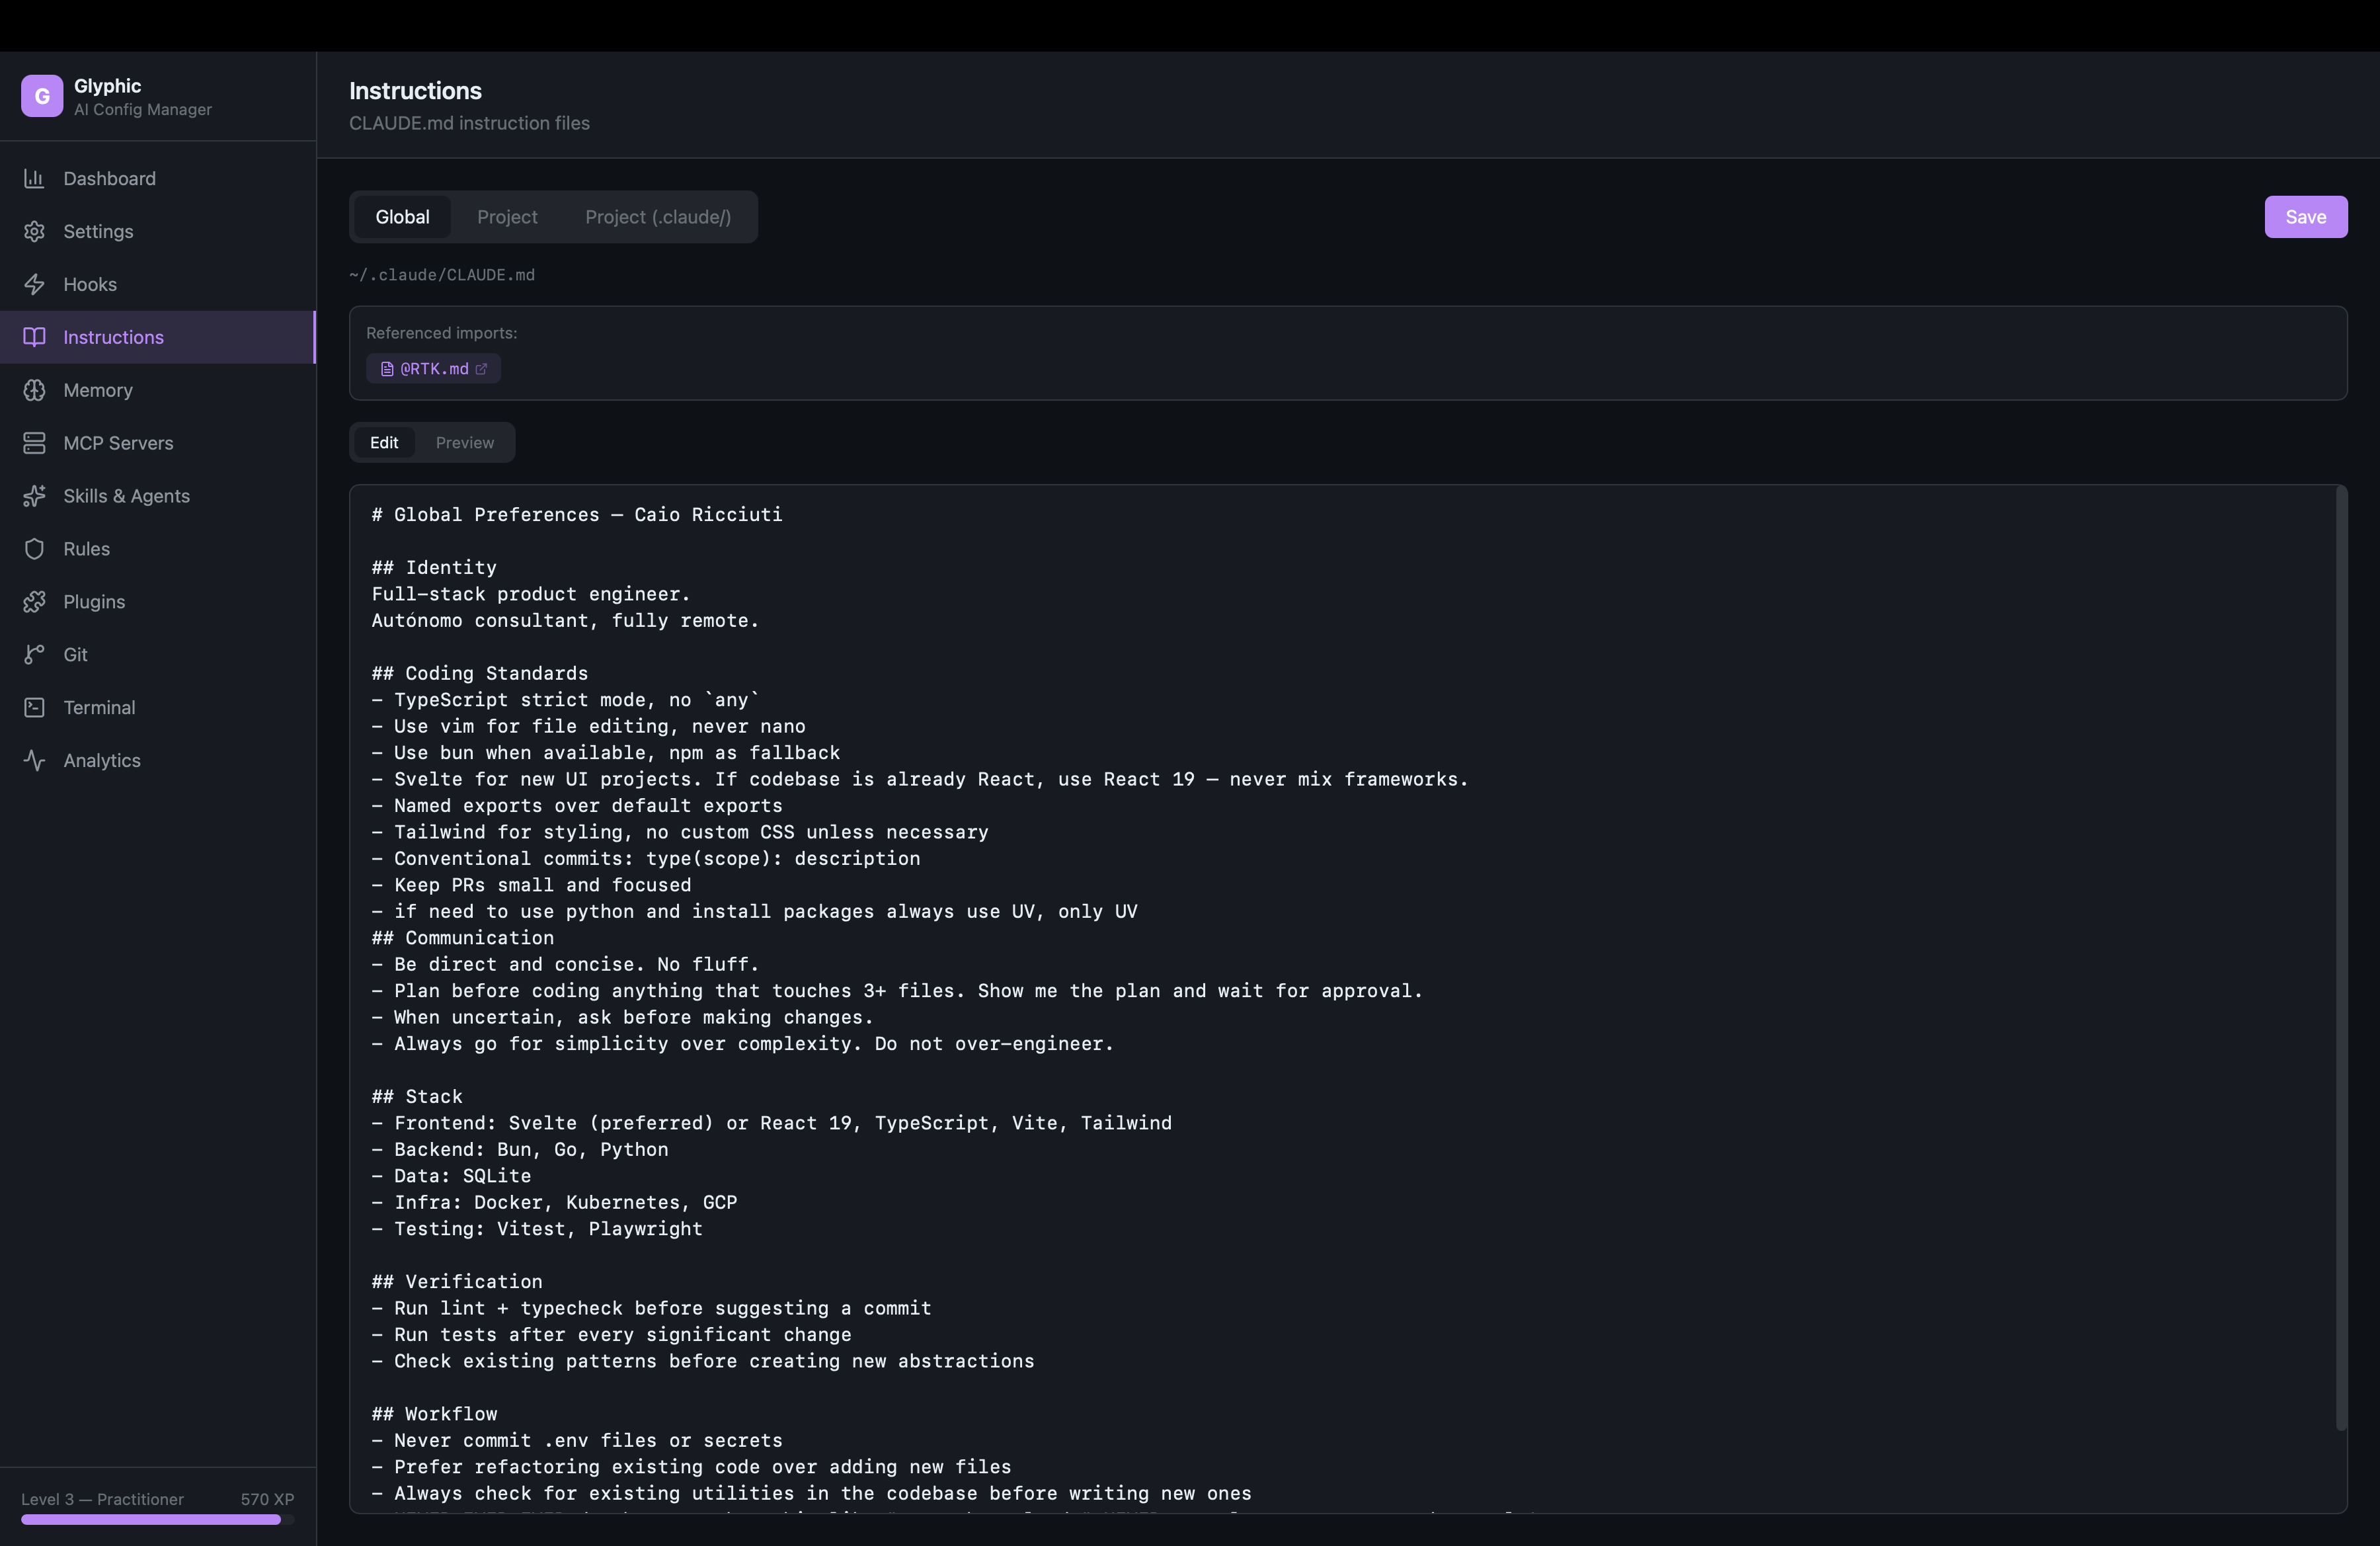Switch editor to Preview mode

point(464,443)
